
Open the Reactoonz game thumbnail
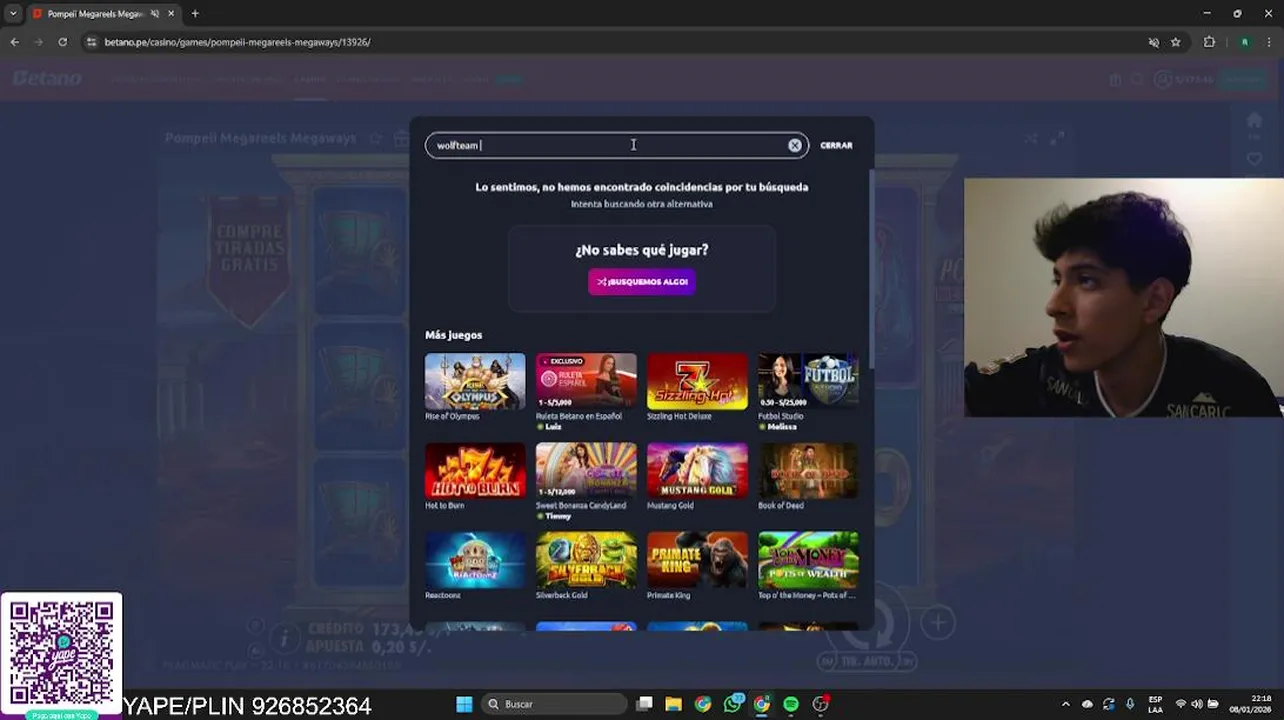point(475,560)
